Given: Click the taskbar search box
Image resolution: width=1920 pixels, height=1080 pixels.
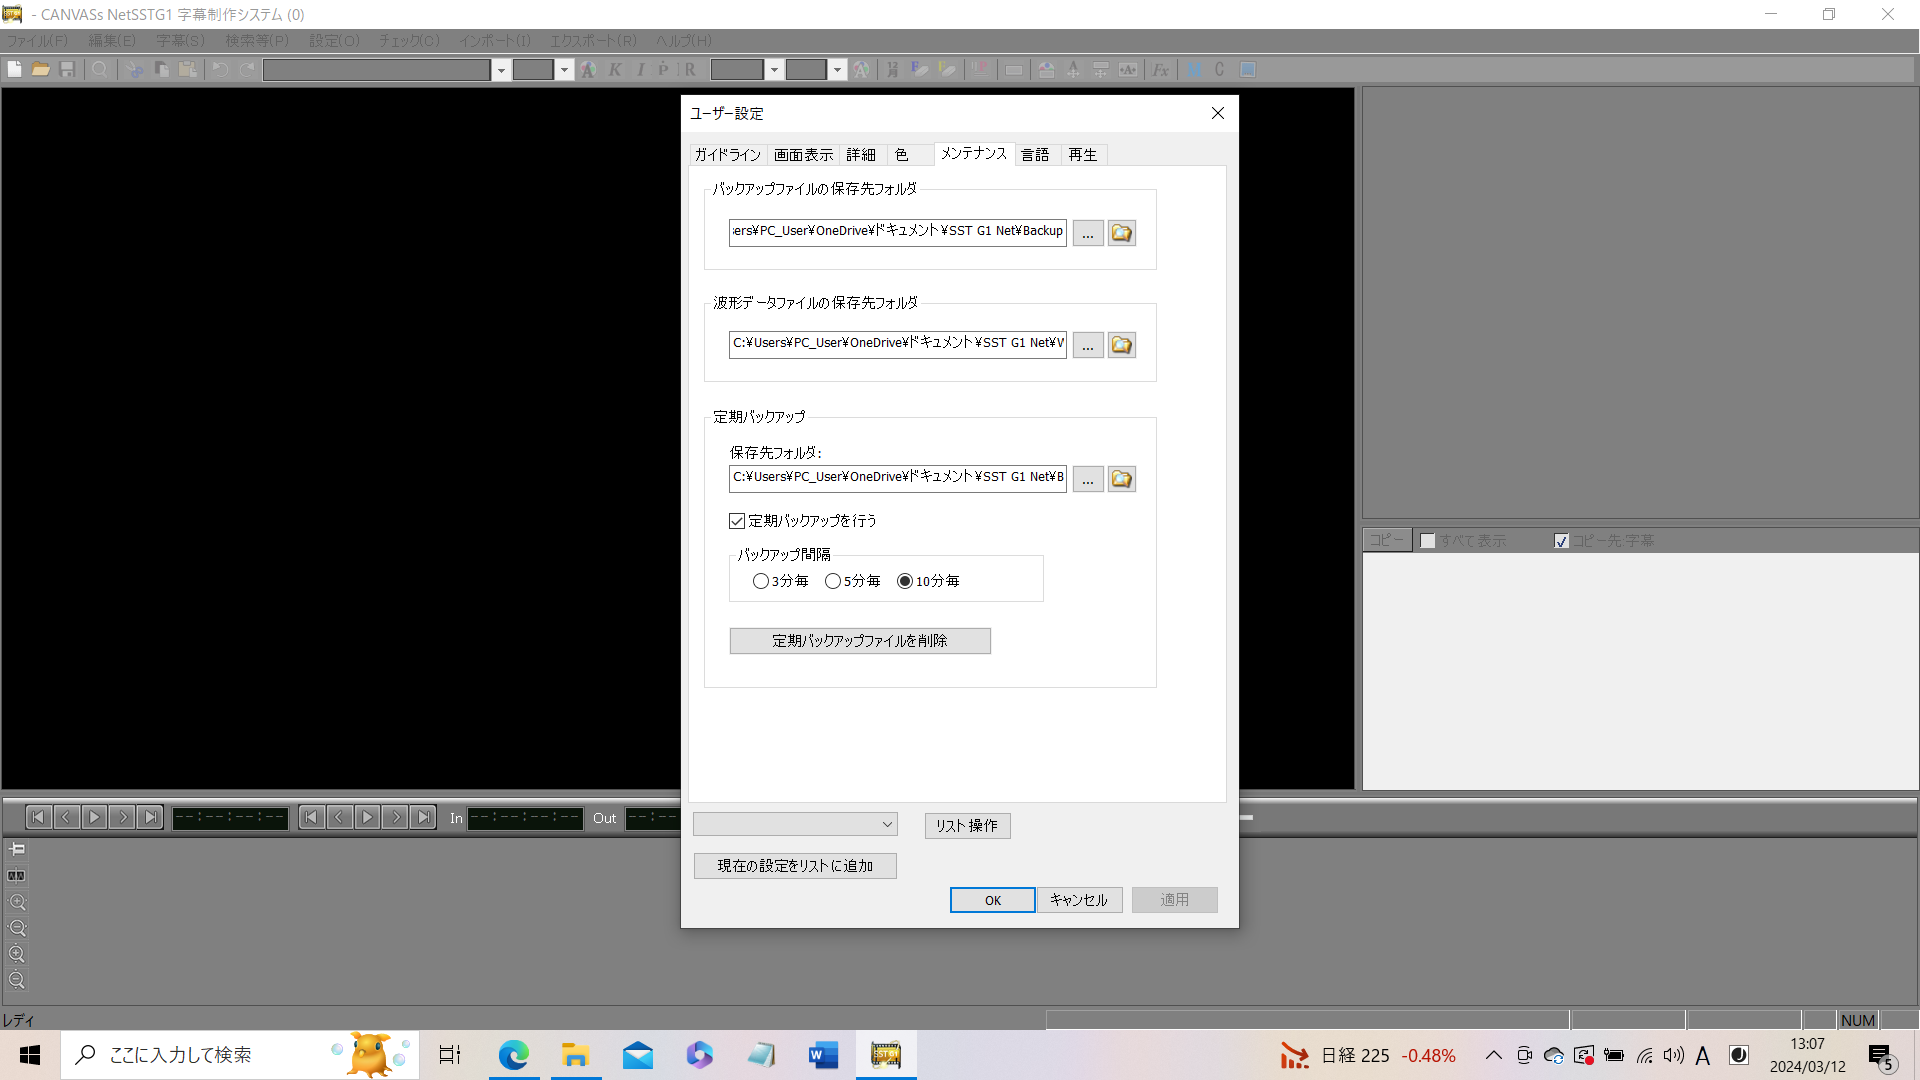Looking at the screenshot, I should (240, 1055).
